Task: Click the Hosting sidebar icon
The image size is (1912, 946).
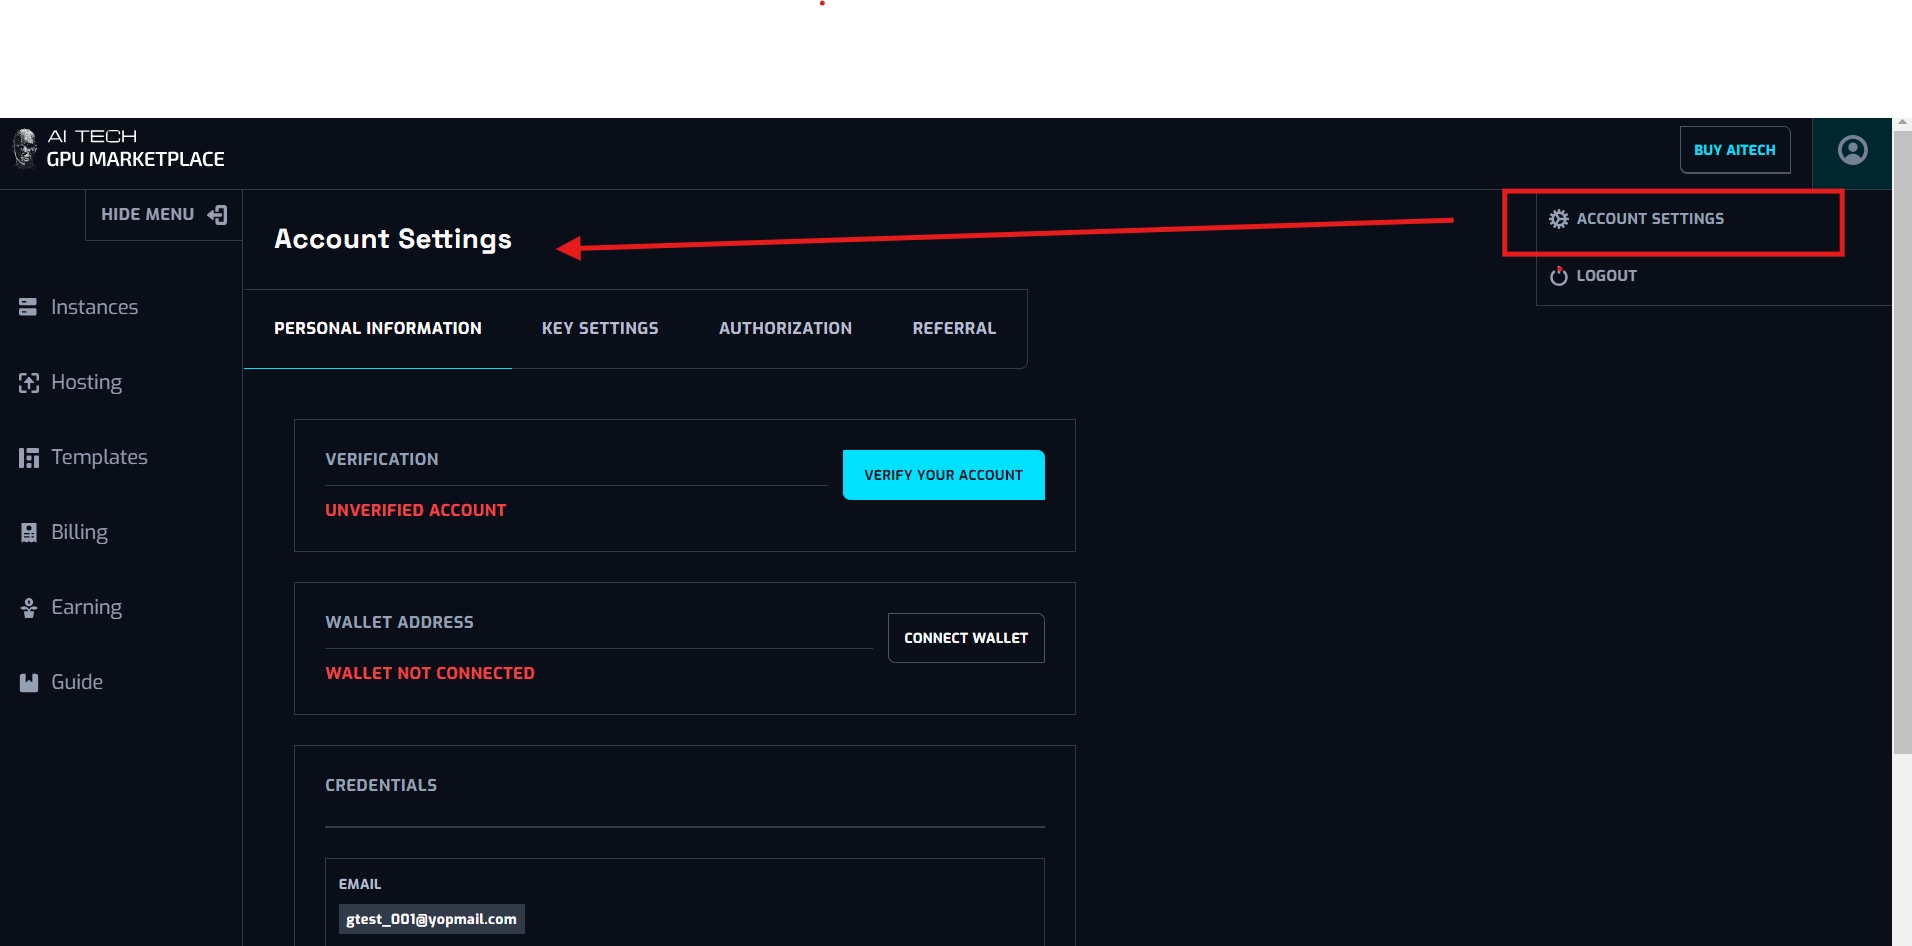Action: coord(28,383)
